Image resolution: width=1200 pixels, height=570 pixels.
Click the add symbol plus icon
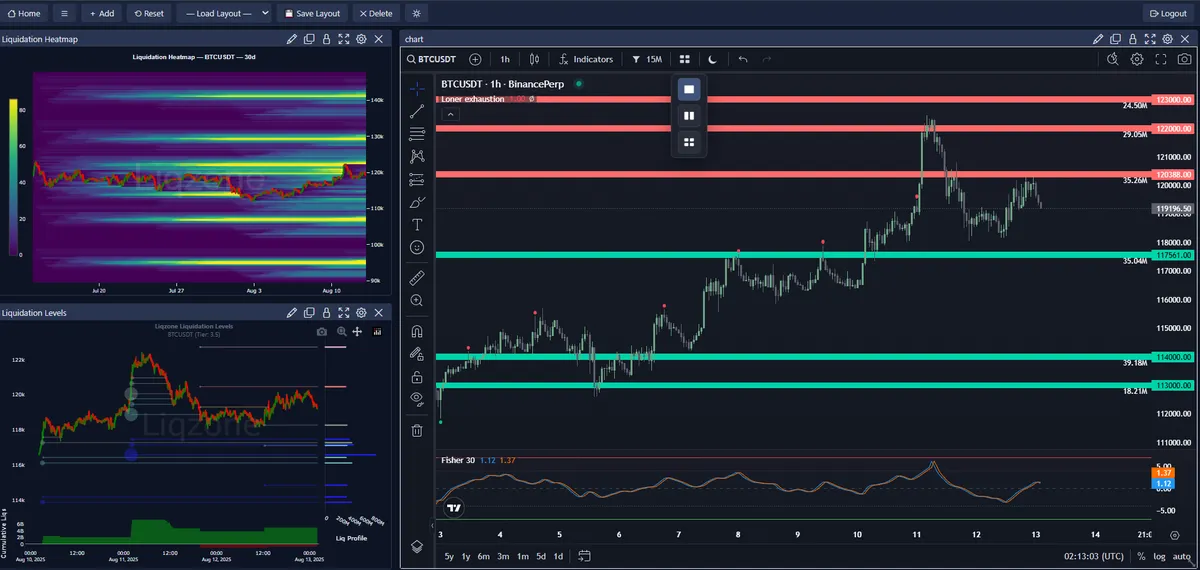[475, 59]
